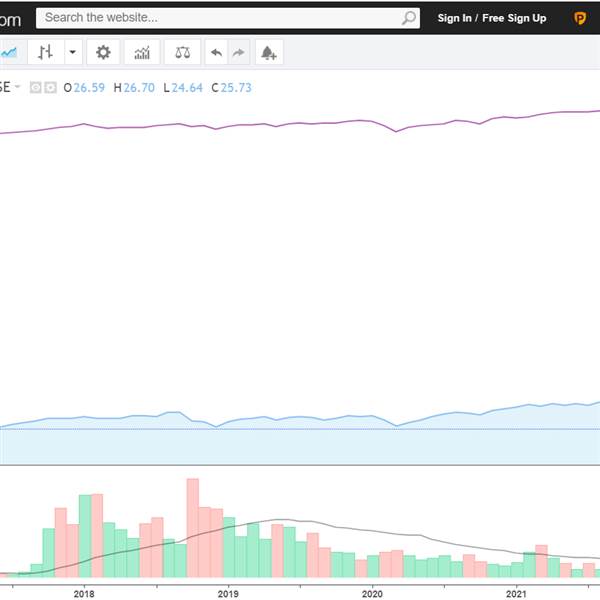Image resolution: width=600 pixels, height=600 pixels.
Task: Open series format settings icon
Action: (50, 88)
